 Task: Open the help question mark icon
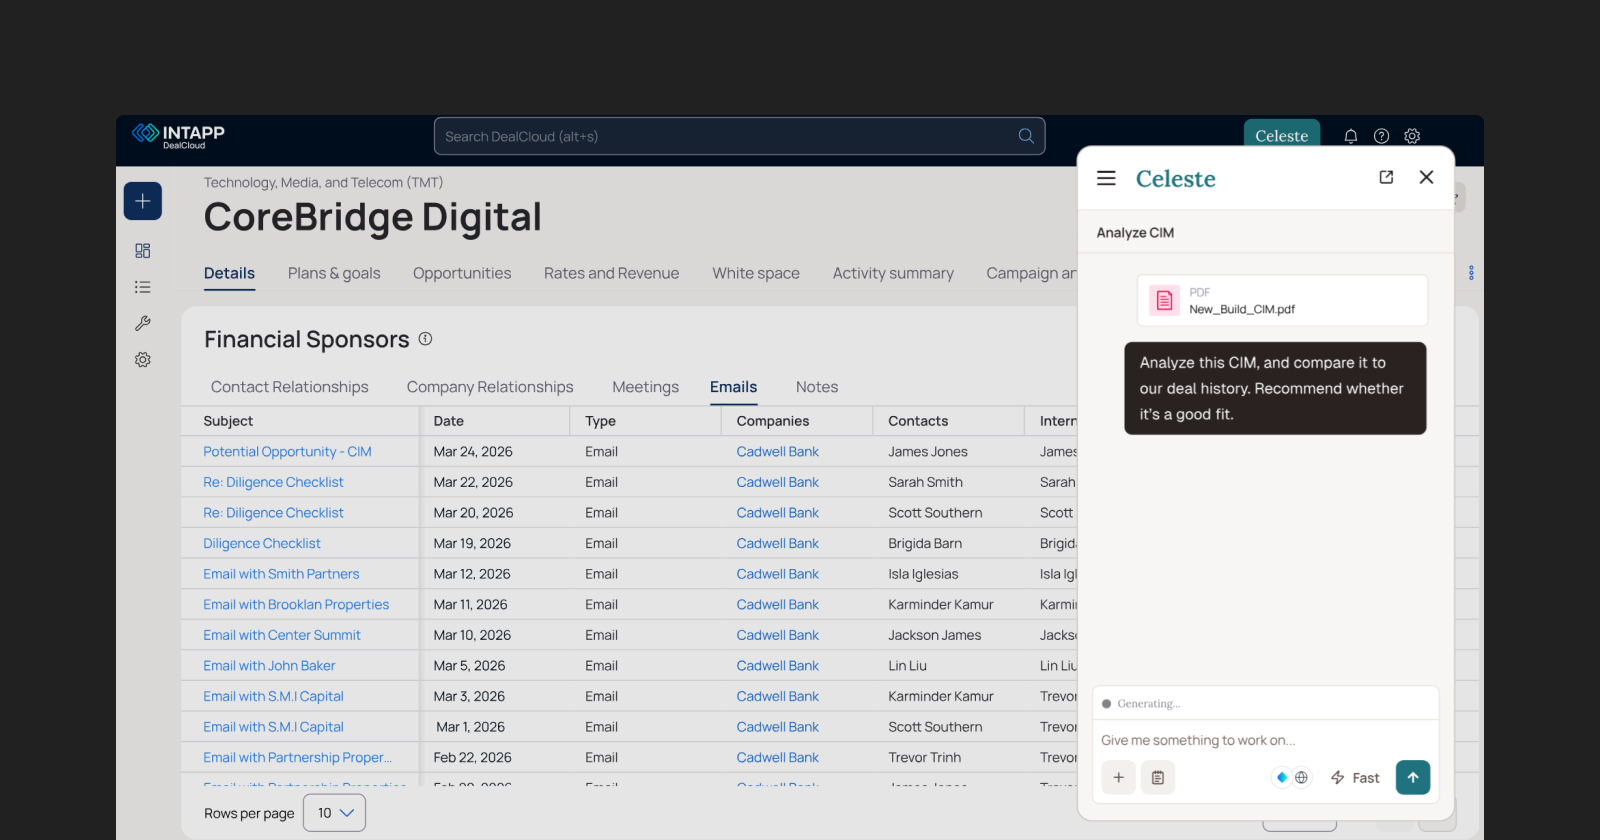pyautogui.click(x=1381, y=136)
